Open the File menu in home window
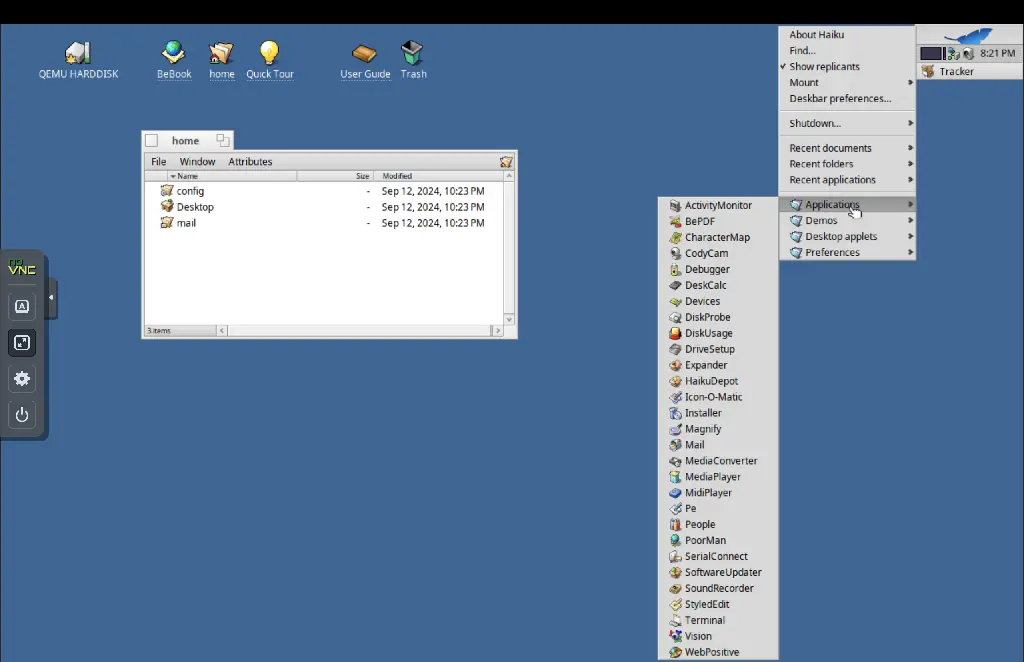Image resolution: width=1024 pixels, height=662 pixels. pos(159,162)
